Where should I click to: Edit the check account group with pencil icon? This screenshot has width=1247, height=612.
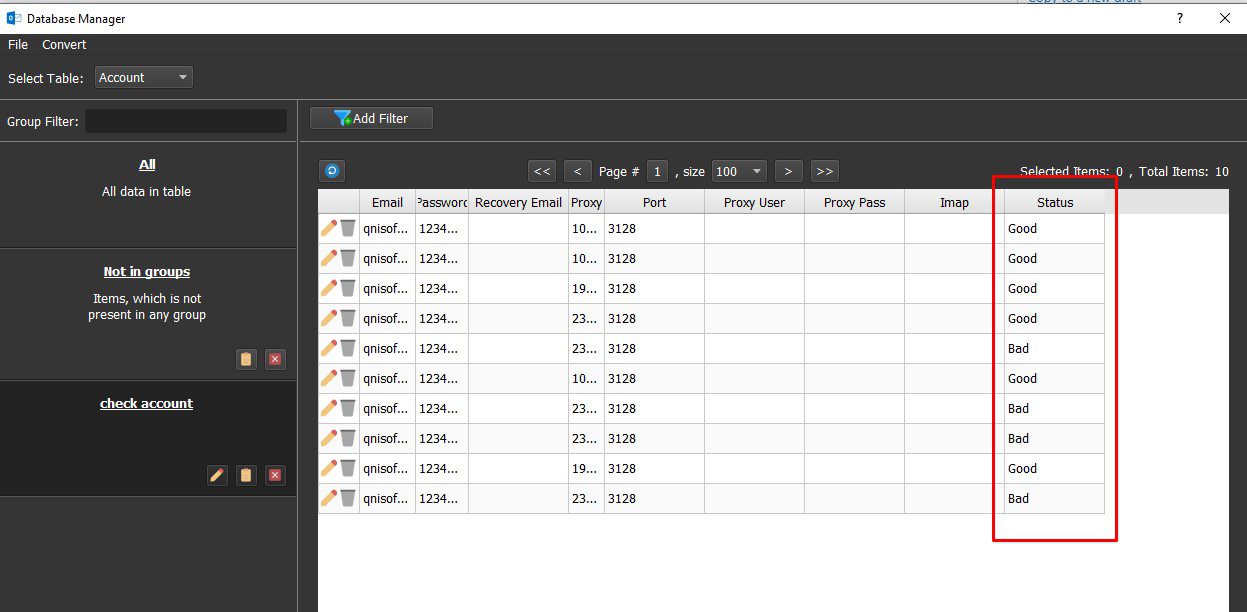pos(217,475)
